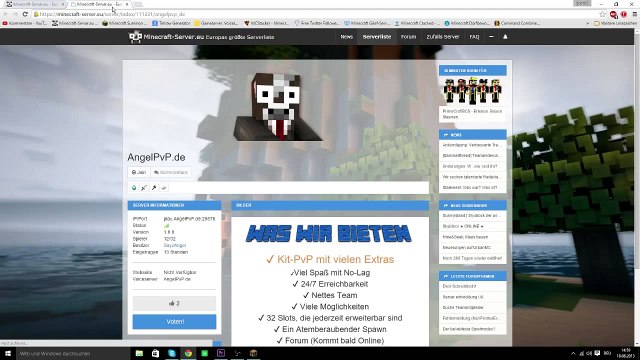Screen dimensions: 640x360
Task: Open the 'Hide&Seek' server news entry
Action: (x=465, y=237)
